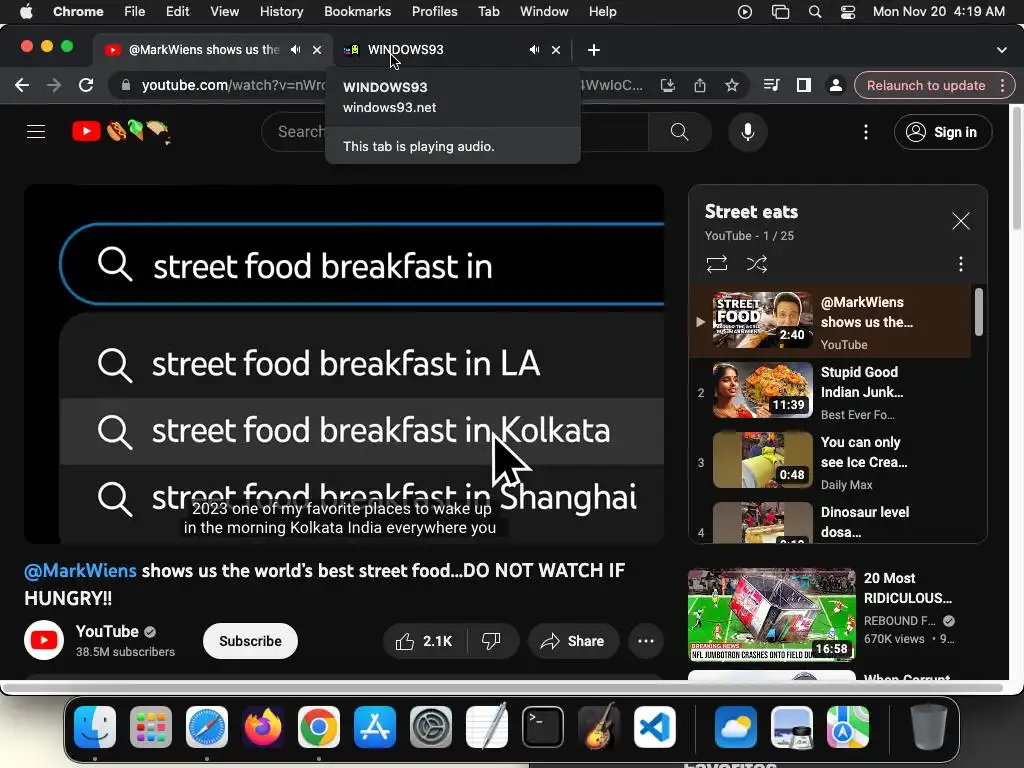Click the @MarkWiens link in video title
1024x768 pixels.
click(80, 571)
